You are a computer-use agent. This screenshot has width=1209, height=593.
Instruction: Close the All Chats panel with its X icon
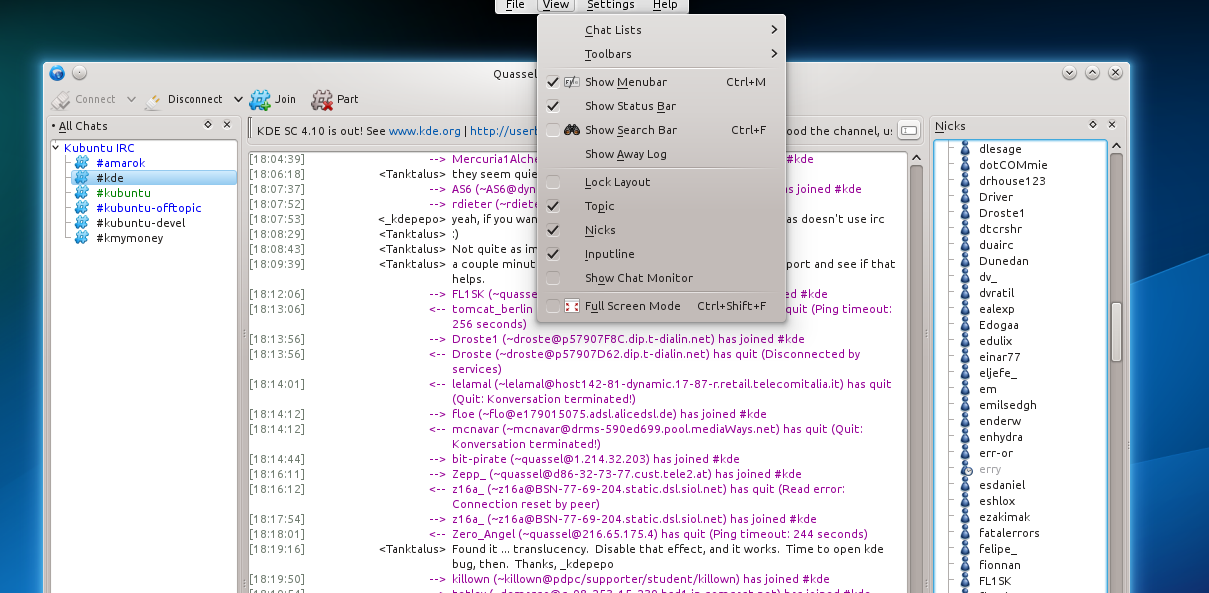point(226,125)
